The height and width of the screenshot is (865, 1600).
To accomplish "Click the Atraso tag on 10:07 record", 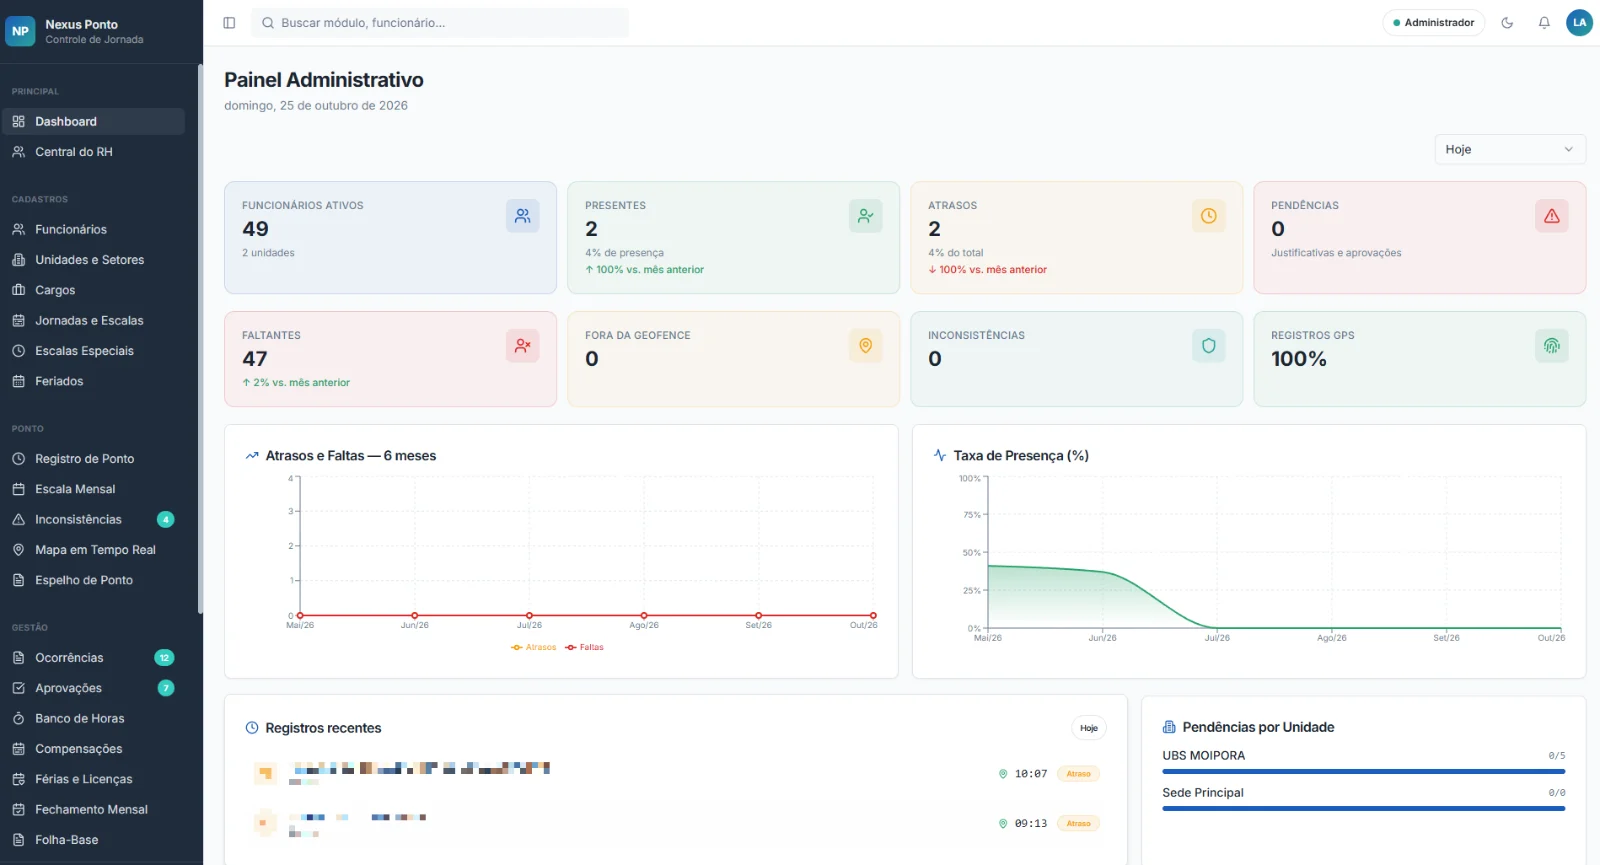I will tap(1078, 774).
